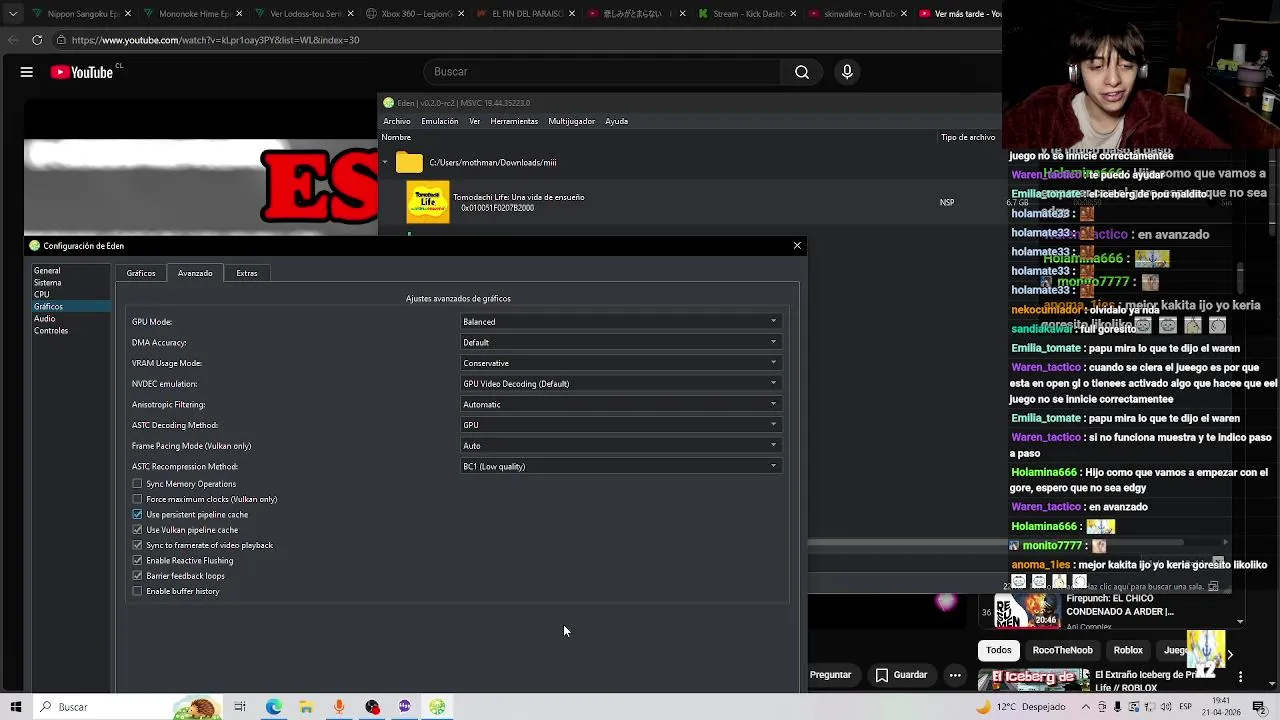Select the Roblox category chip

click(1128, 650)
